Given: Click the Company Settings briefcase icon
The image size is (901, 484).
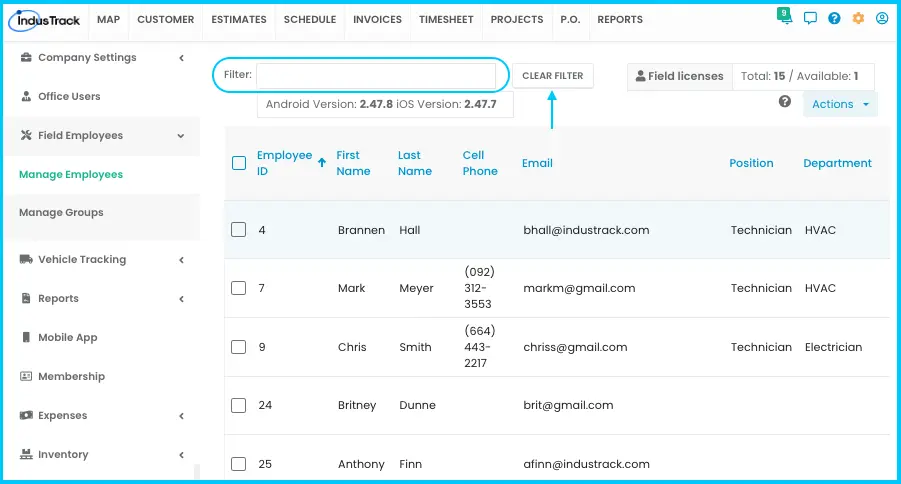Looking at the screenshot, I should point(26,57).
